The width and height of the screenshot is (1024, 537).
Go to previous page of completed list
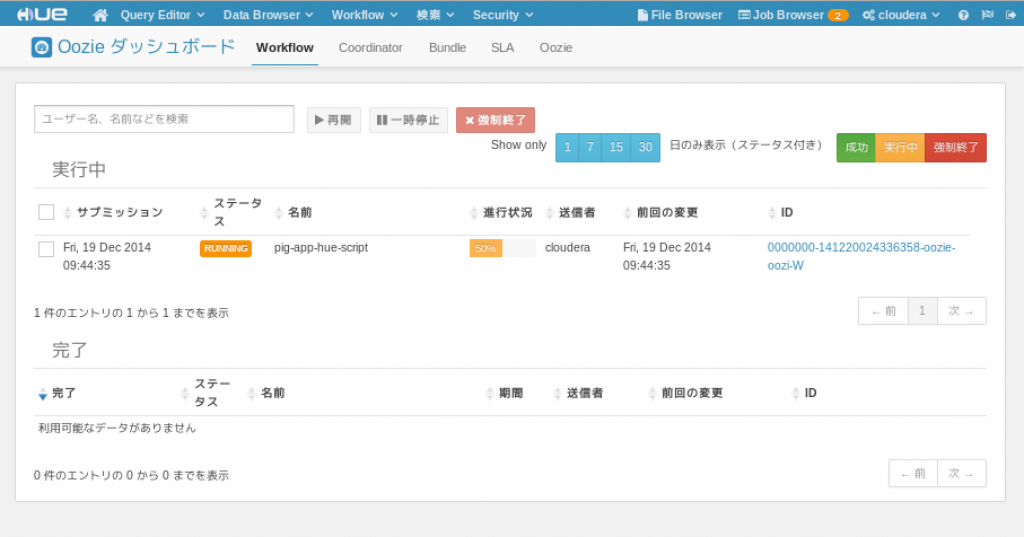pos(913,474)
